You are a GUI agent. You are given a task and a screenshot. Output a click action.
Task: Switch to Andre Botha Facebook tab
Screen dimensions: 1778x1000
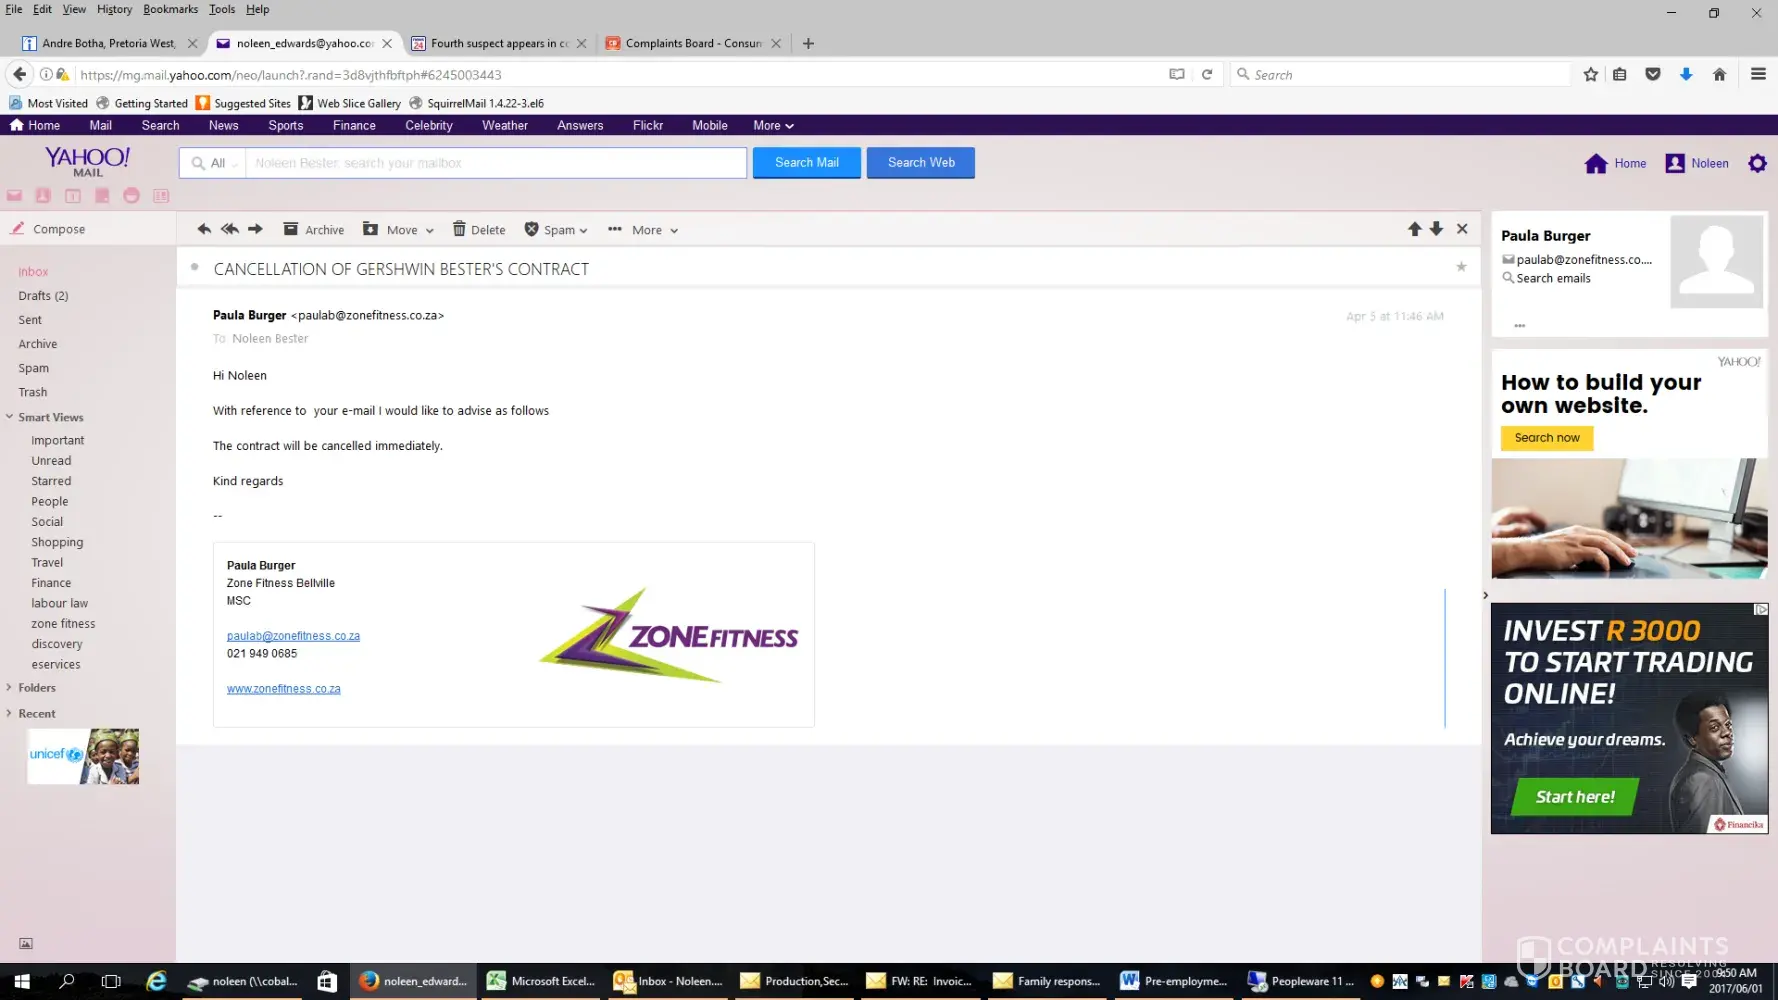click(108, 43)
